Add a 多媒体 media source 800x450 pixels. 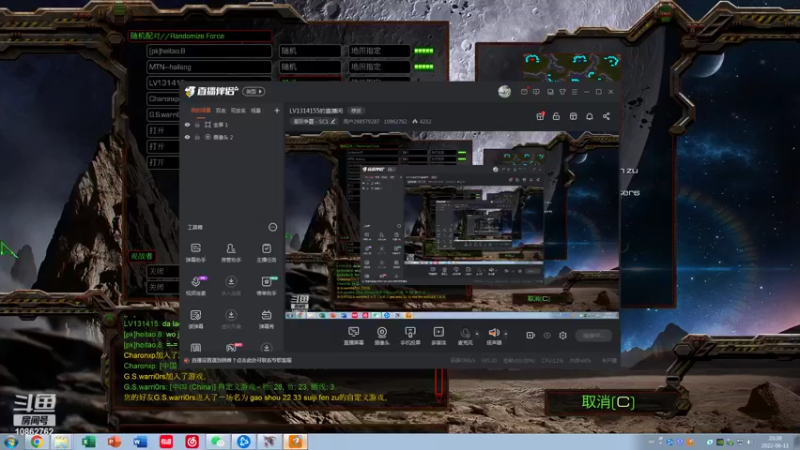tap(438, 336)
